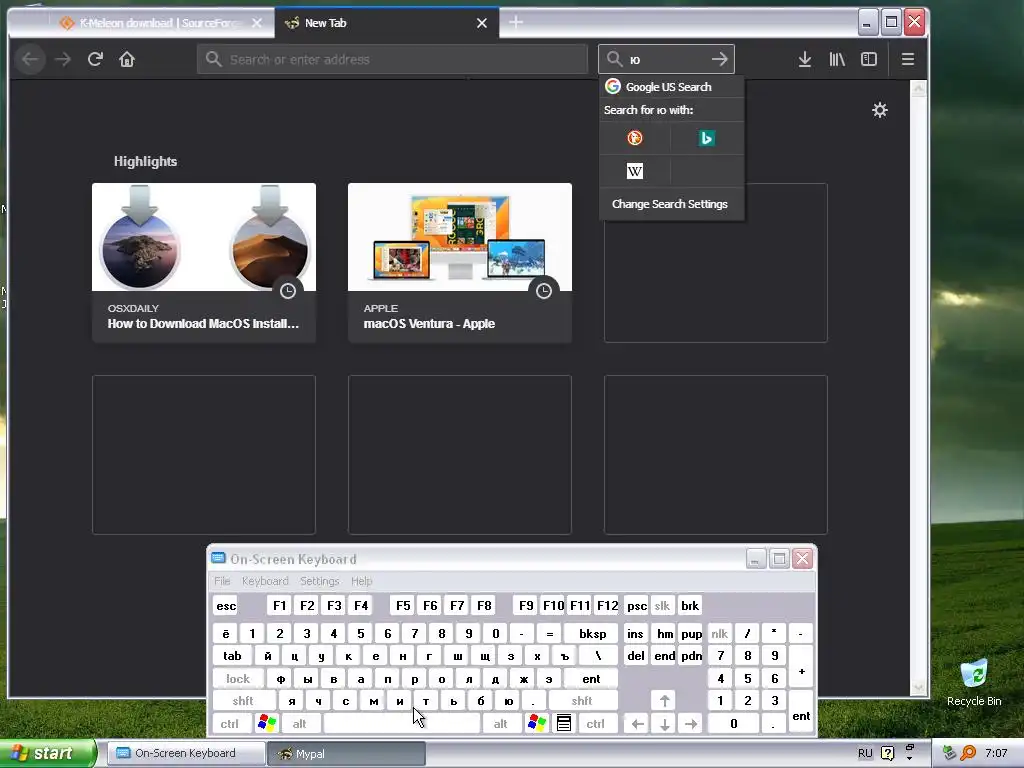This screenshot has width=1024, height=768.
Task: Close the New Tab tab
Action: click(482, 23)
